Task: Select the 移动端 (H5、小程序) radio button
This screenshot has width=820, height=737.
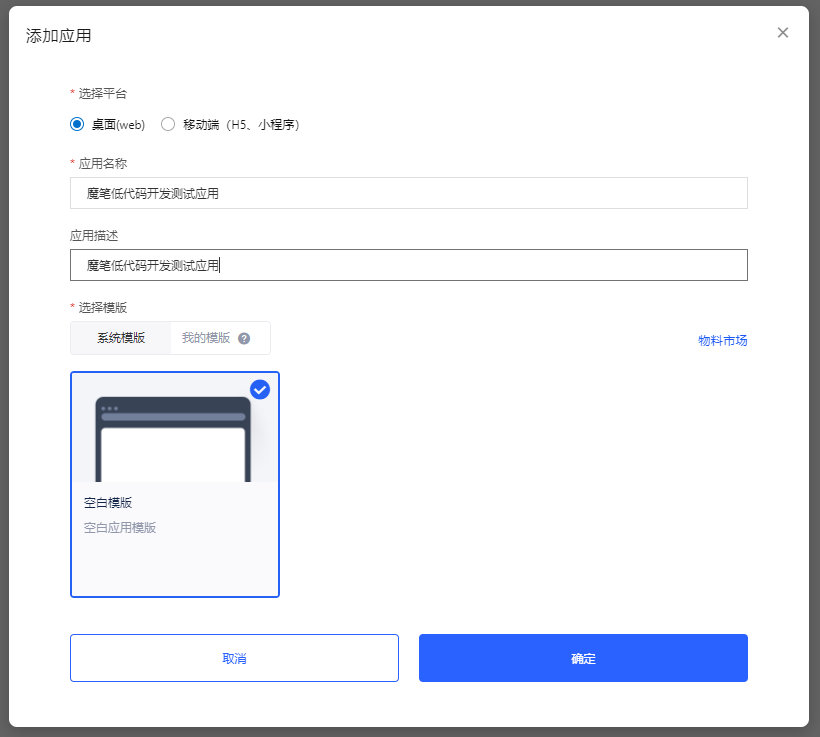Action: [168, 124]
